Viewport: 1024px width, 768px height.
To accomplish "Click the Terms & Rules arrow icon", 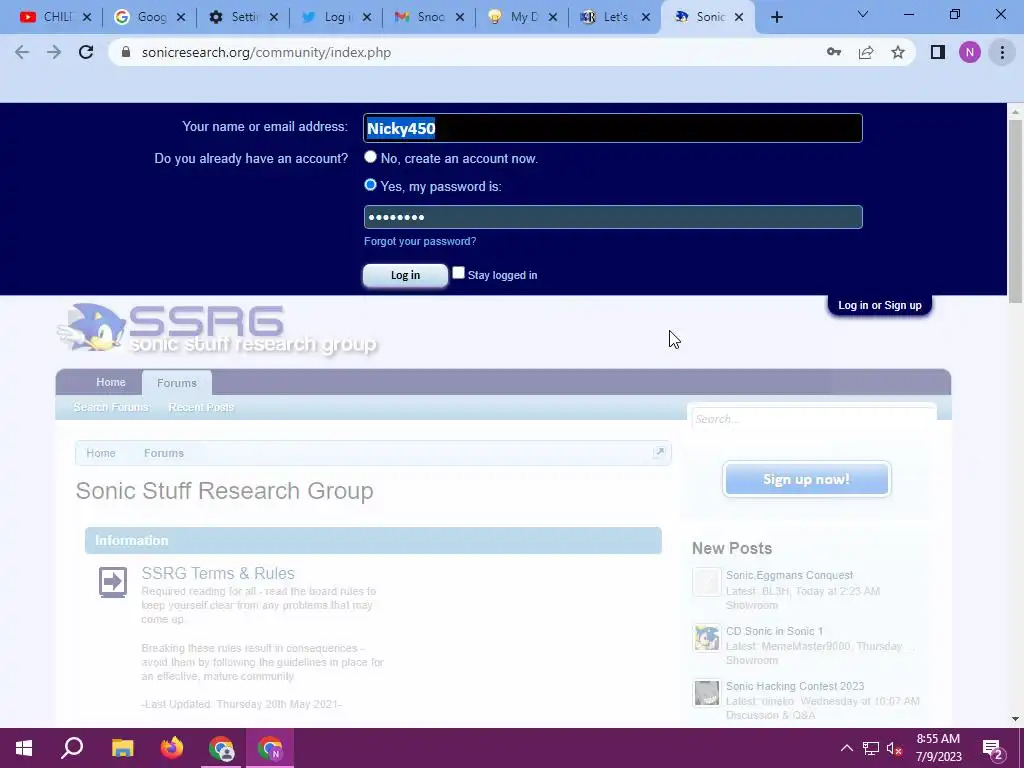I will pos(113,582).
